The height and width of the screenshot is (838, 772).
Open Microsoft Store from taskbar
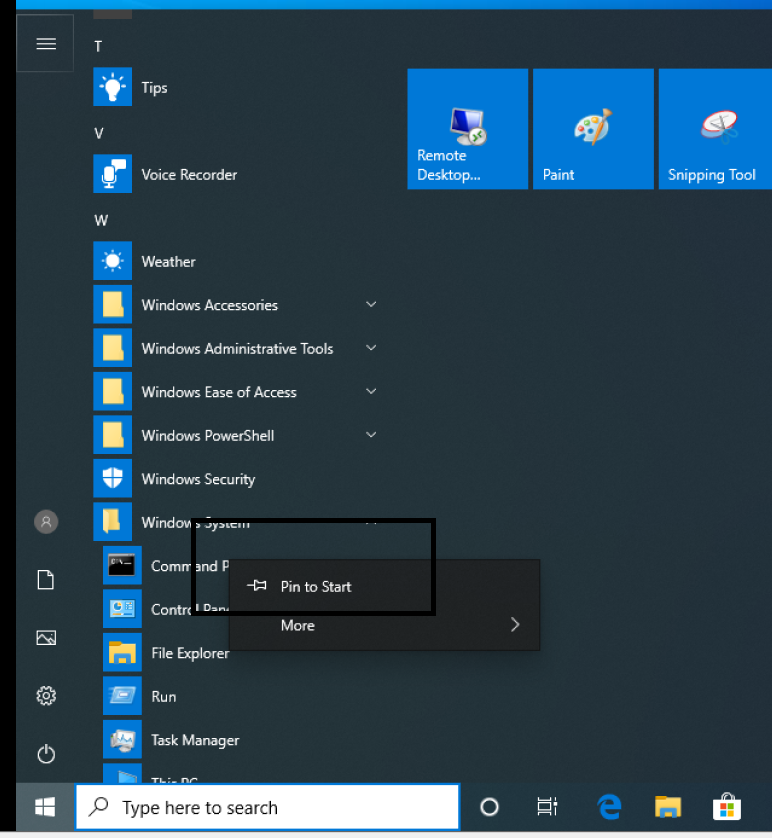727,807
